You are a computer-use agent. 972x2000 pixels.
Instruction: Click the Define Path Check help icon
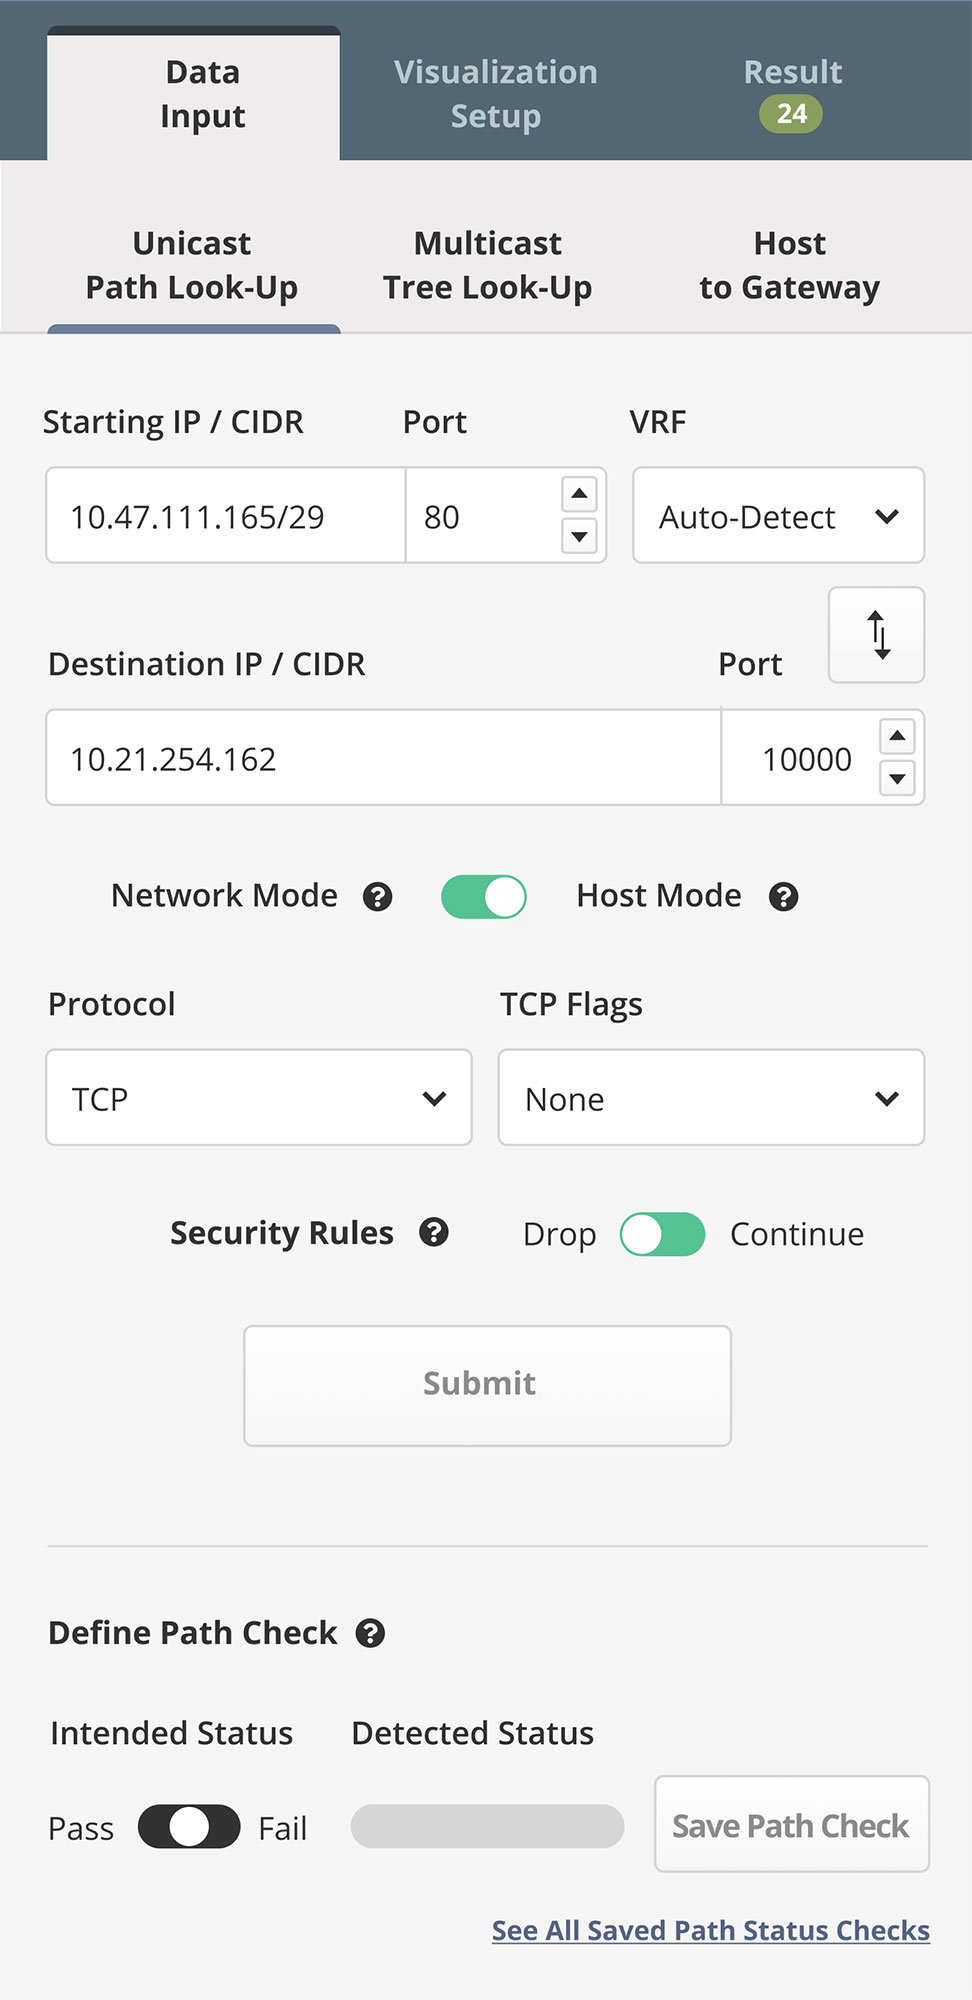click(371, 1633)
